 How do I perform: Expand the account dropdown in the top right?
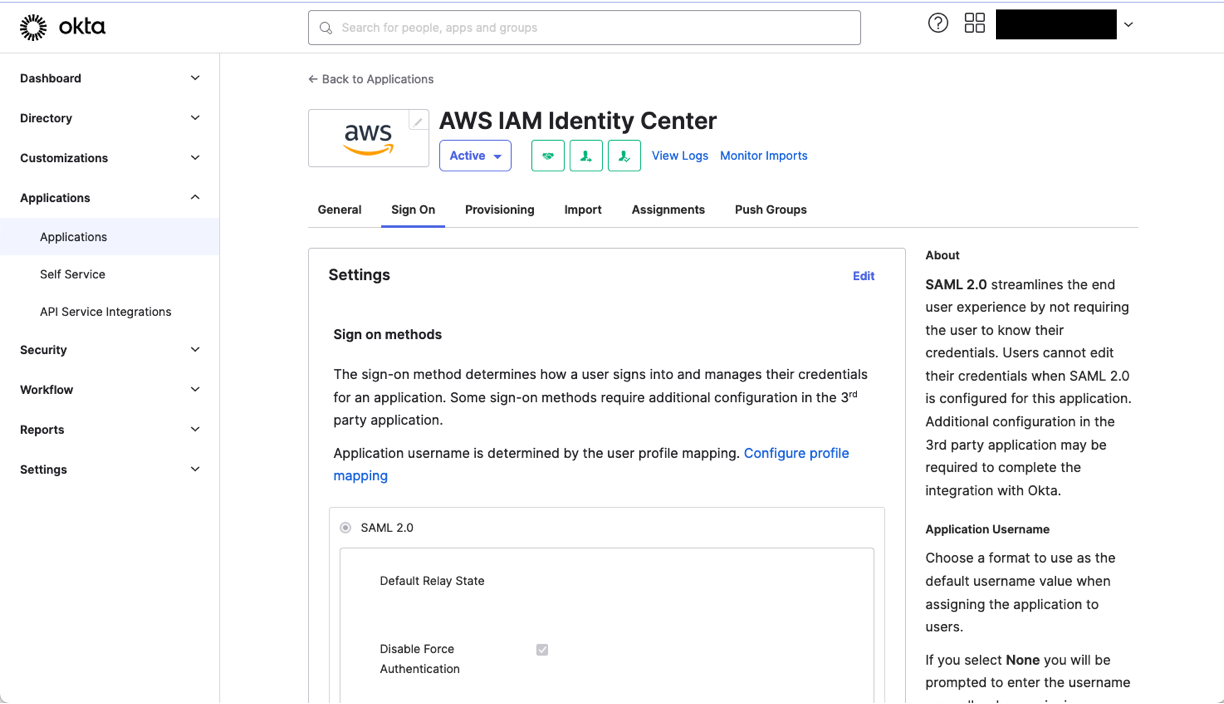(x=1128, y=24)
